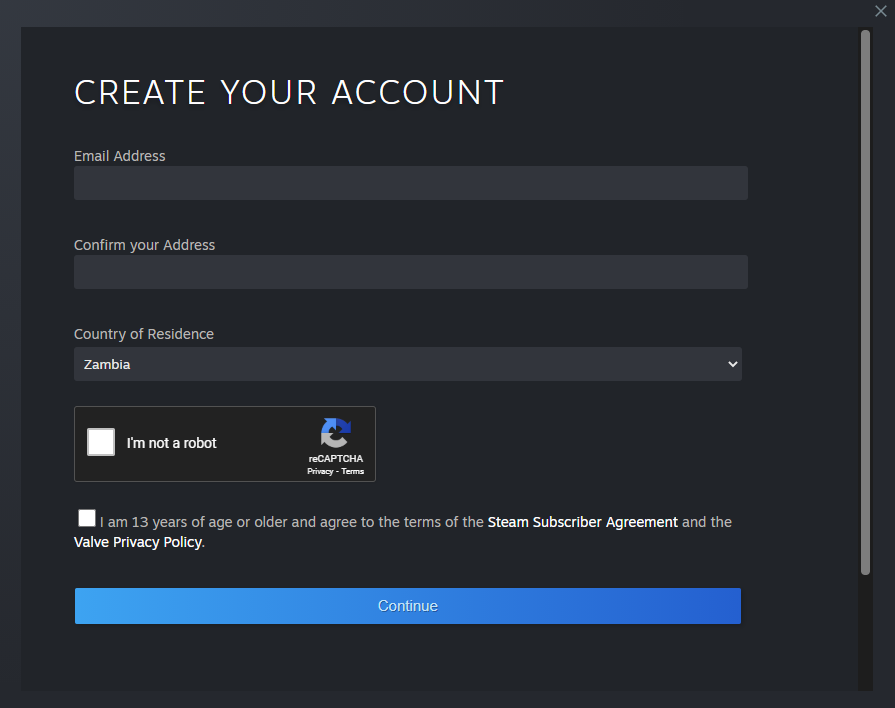Click the "reCAPTCHA" text under logo

click(336, 458)
